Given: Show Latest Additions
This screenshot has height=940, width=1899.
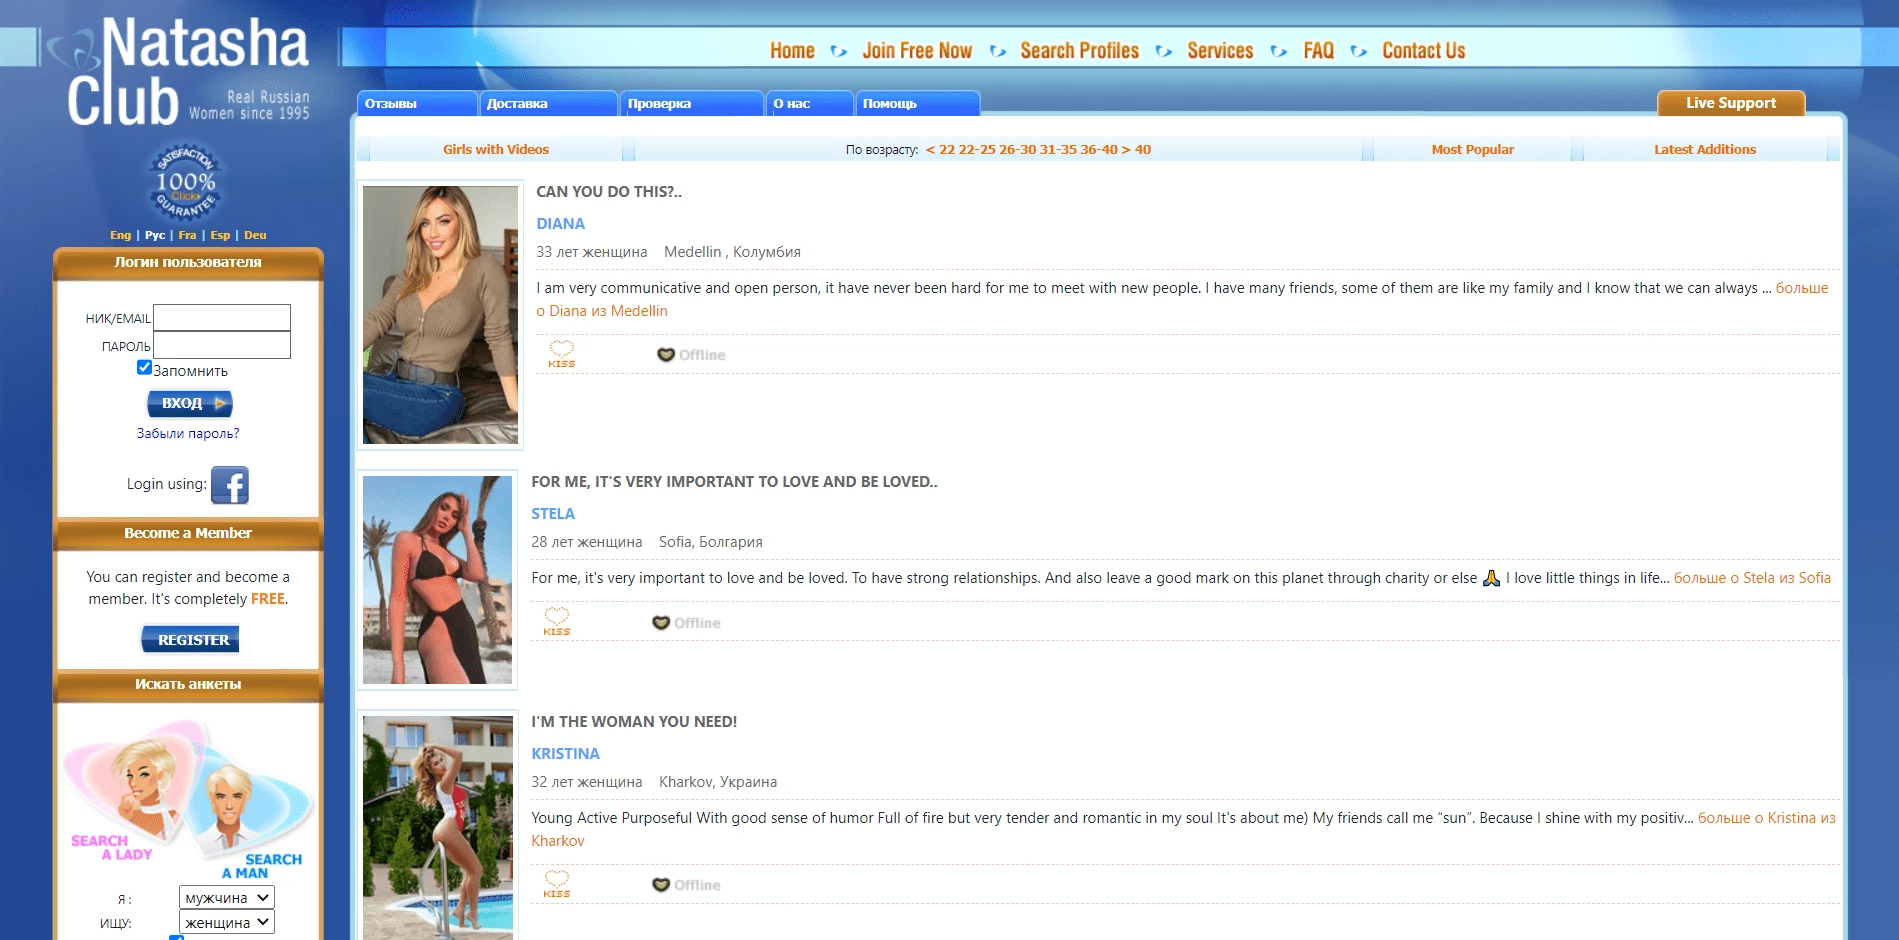Looking at the screenshot, I should (1705, 150).
